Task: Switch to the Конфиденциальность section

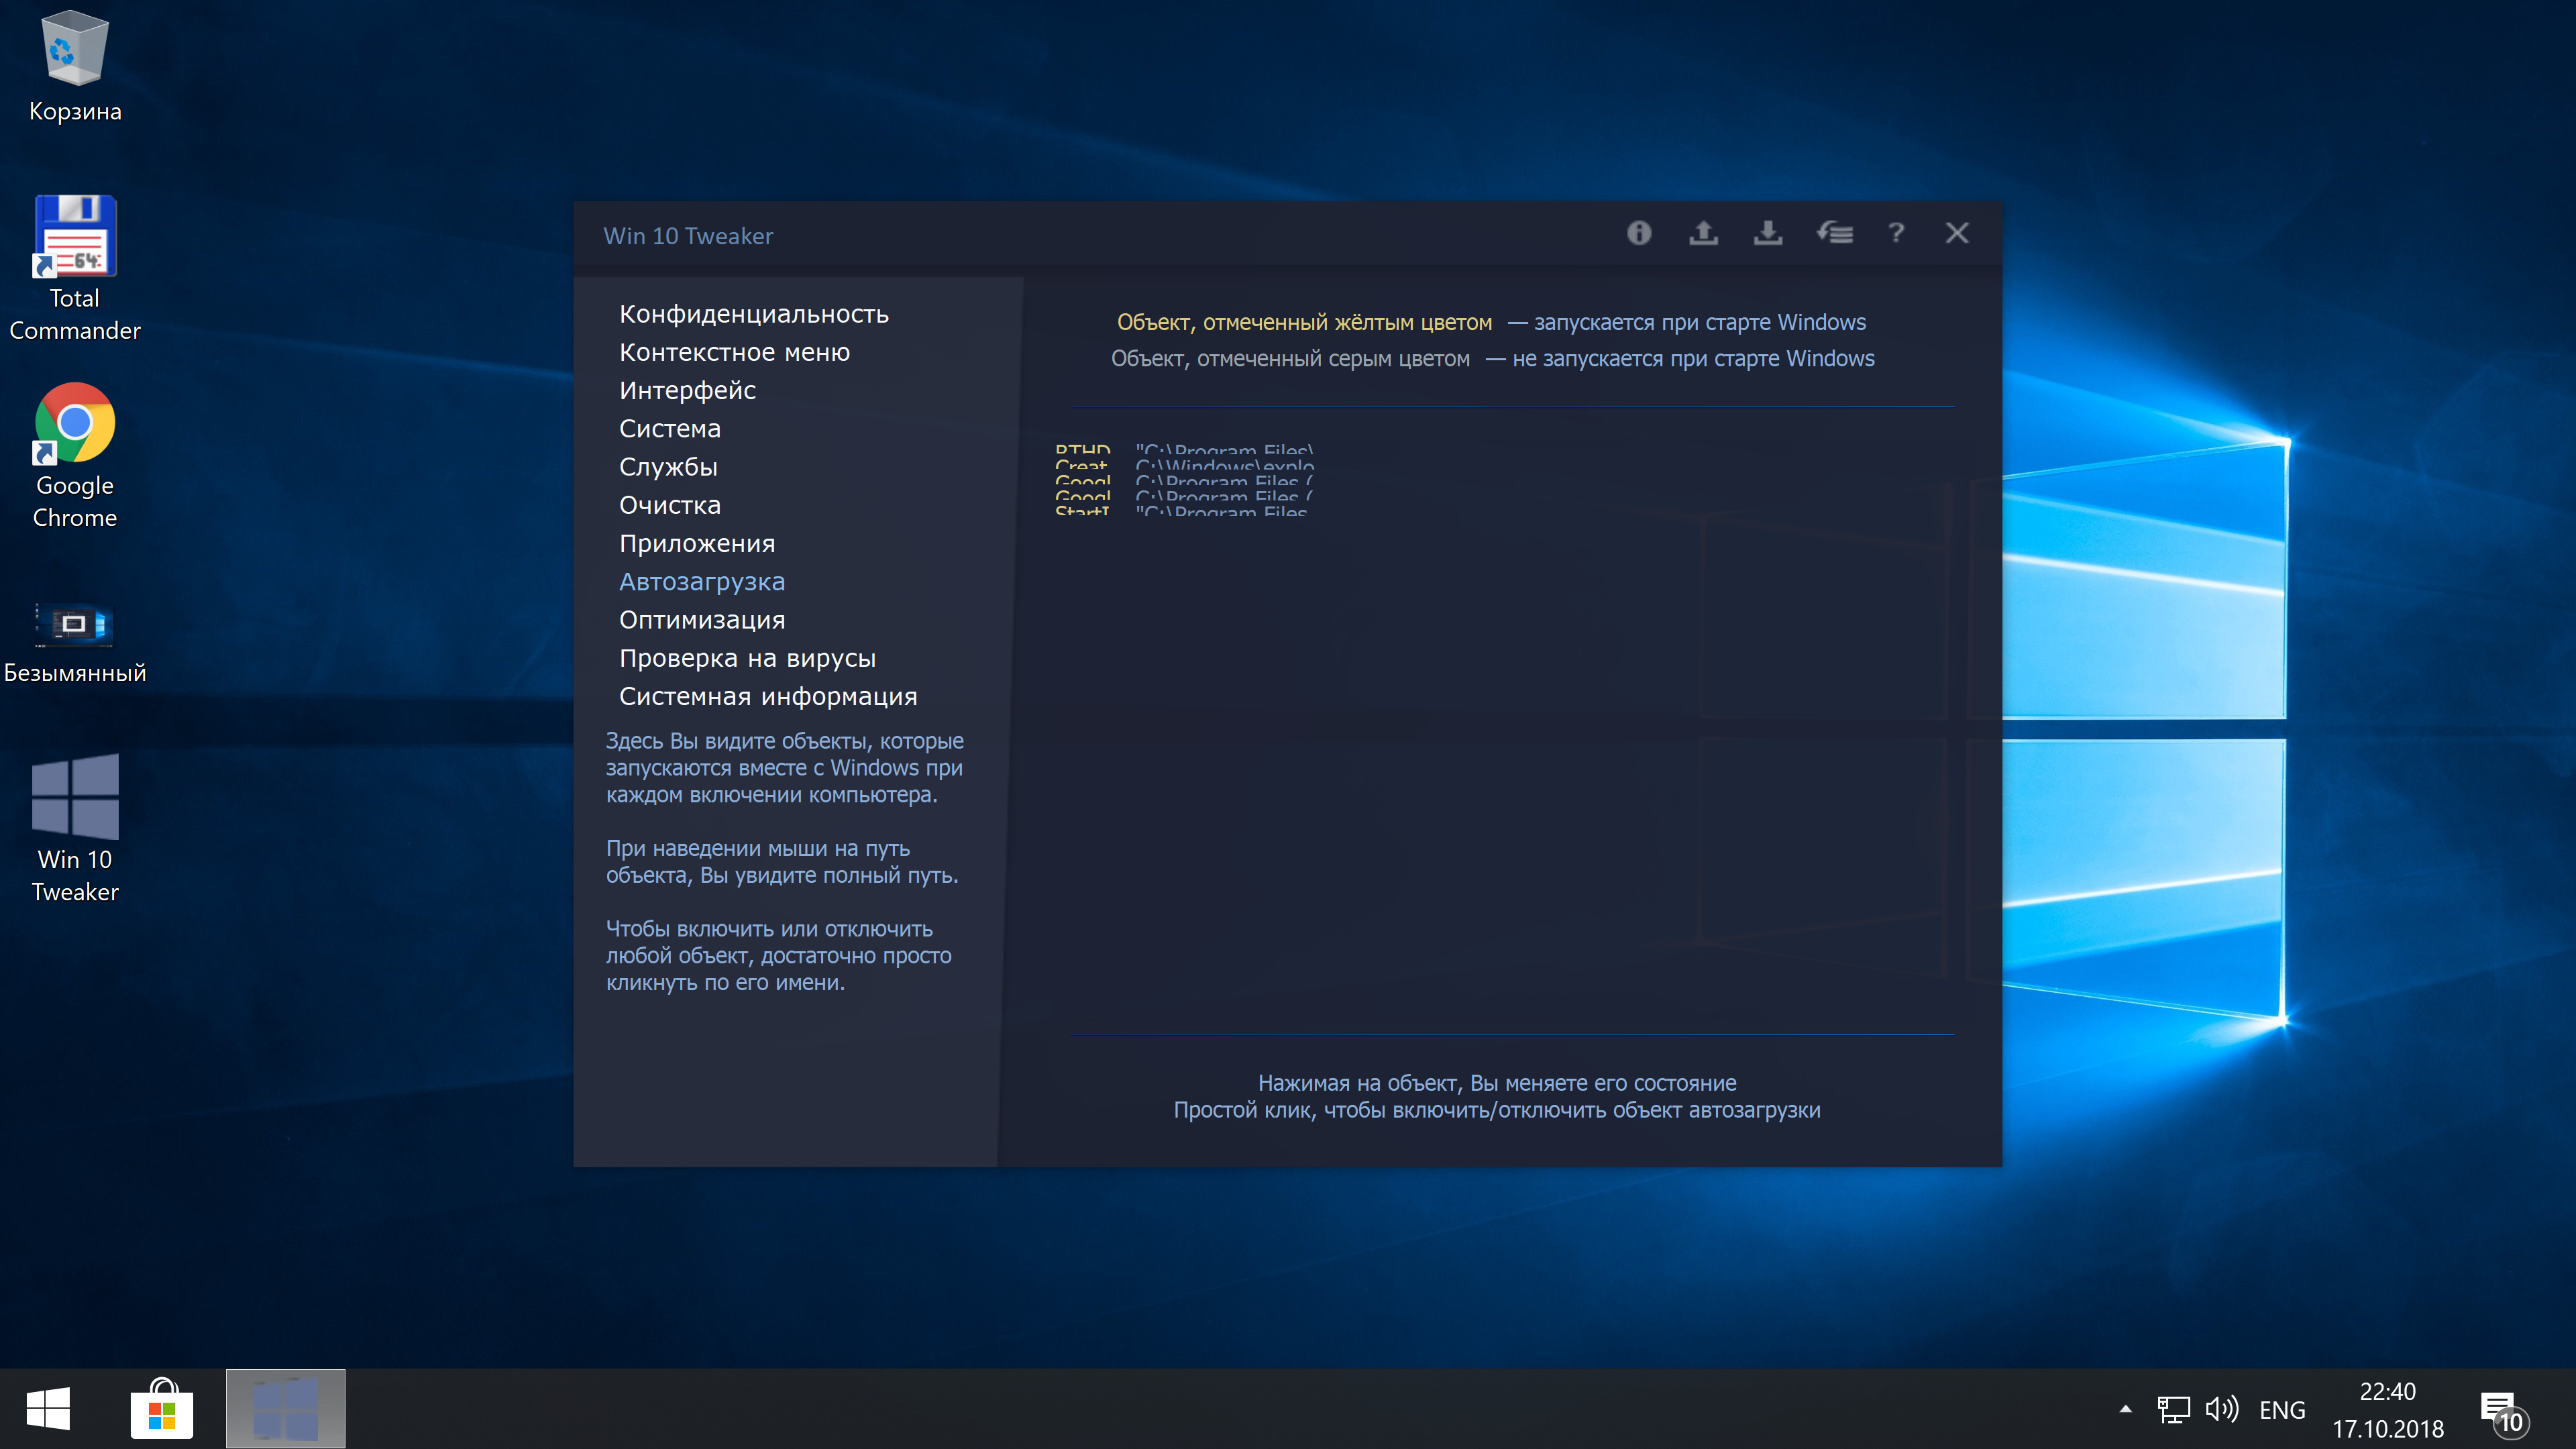Action: coord(753,314)
